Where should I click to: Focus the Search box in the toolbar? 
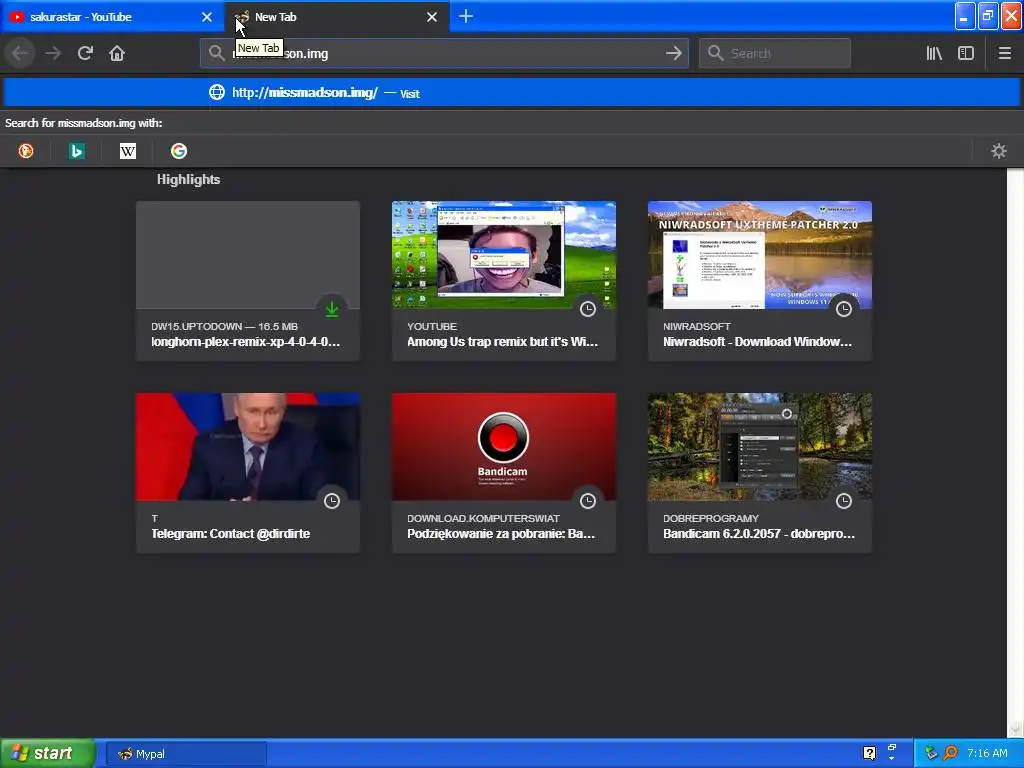tap(775, 54)
